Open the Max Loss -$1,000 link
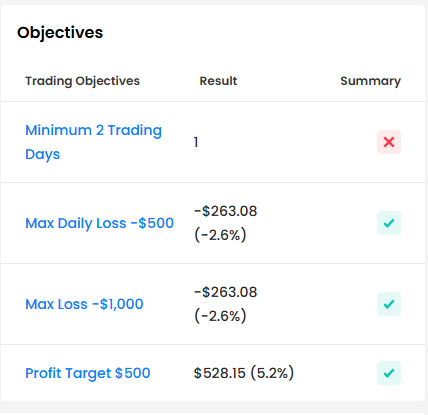The width and height of the screenshot is (428, 415). coord(84,304)
